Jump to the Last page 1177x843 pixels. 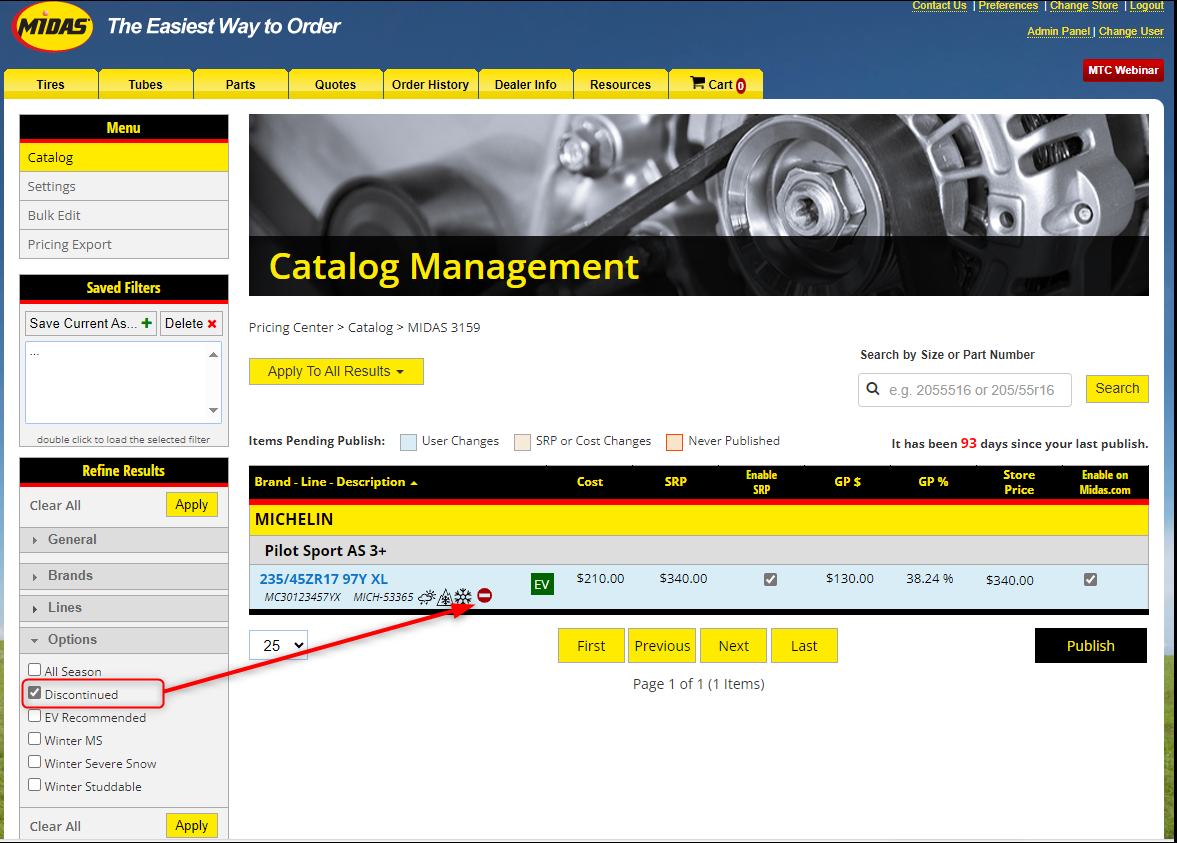click(804, 646)
